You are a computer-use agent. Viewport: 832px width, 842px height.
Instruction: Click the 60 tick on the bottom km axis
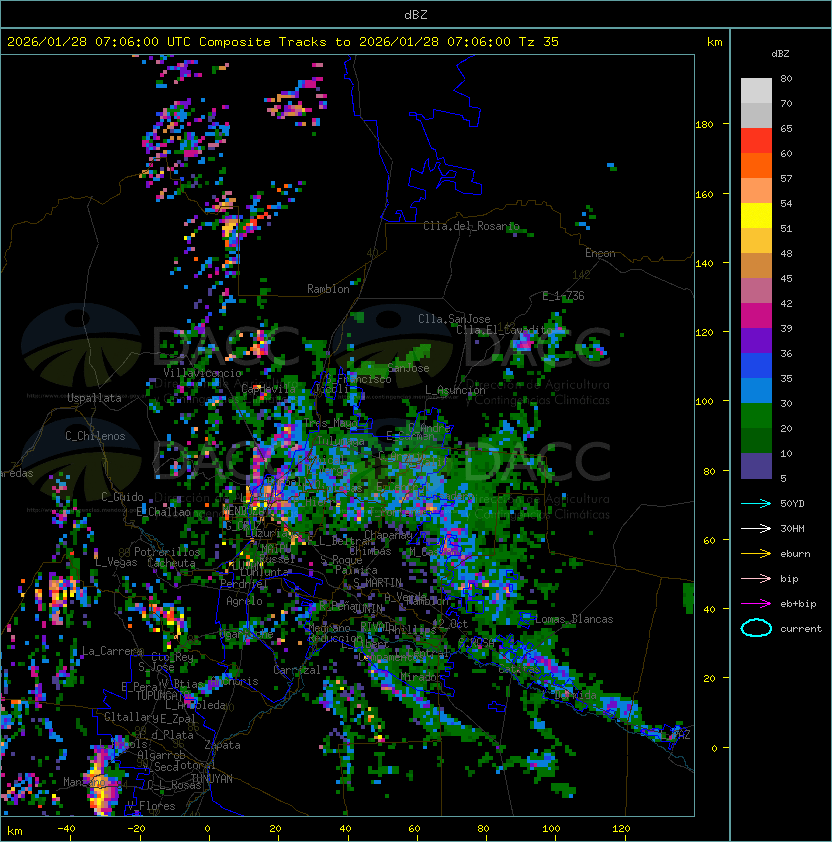414,829
